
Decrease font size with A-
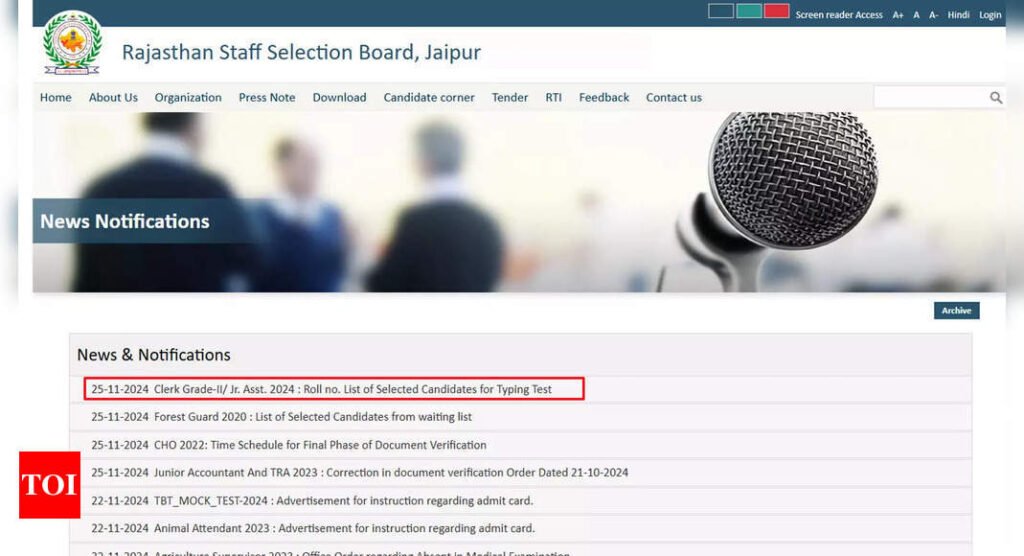click(933, 14)
